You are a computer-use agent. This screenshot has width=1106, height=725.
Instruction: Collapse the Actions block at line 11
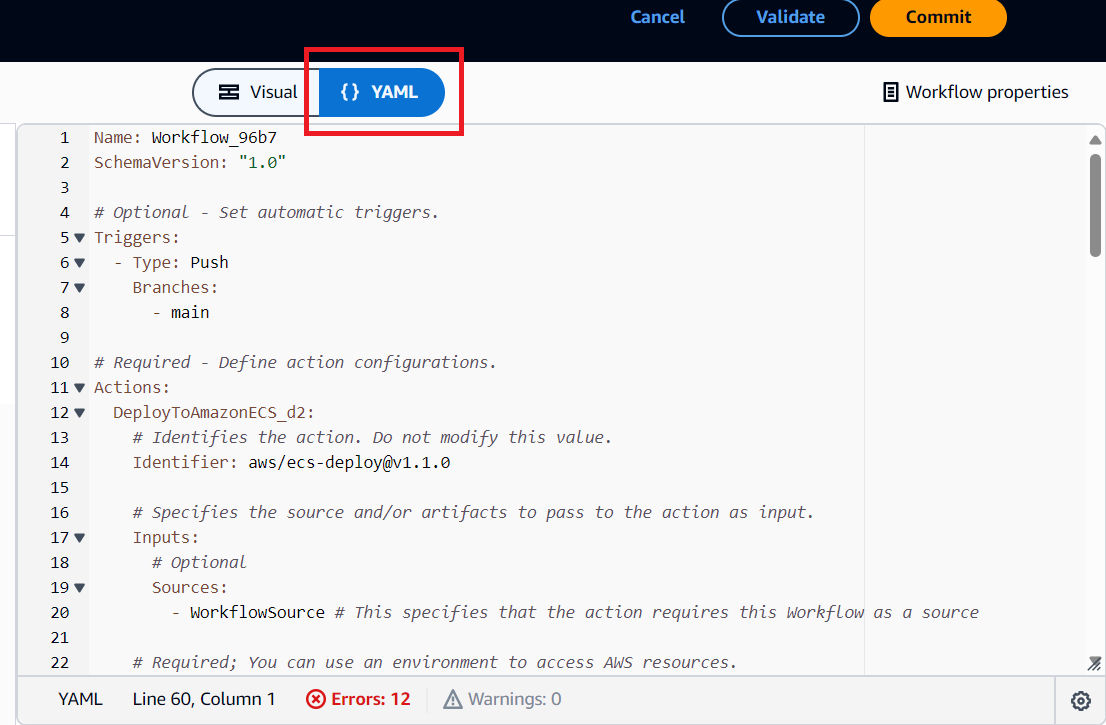[x=80, y=388]
